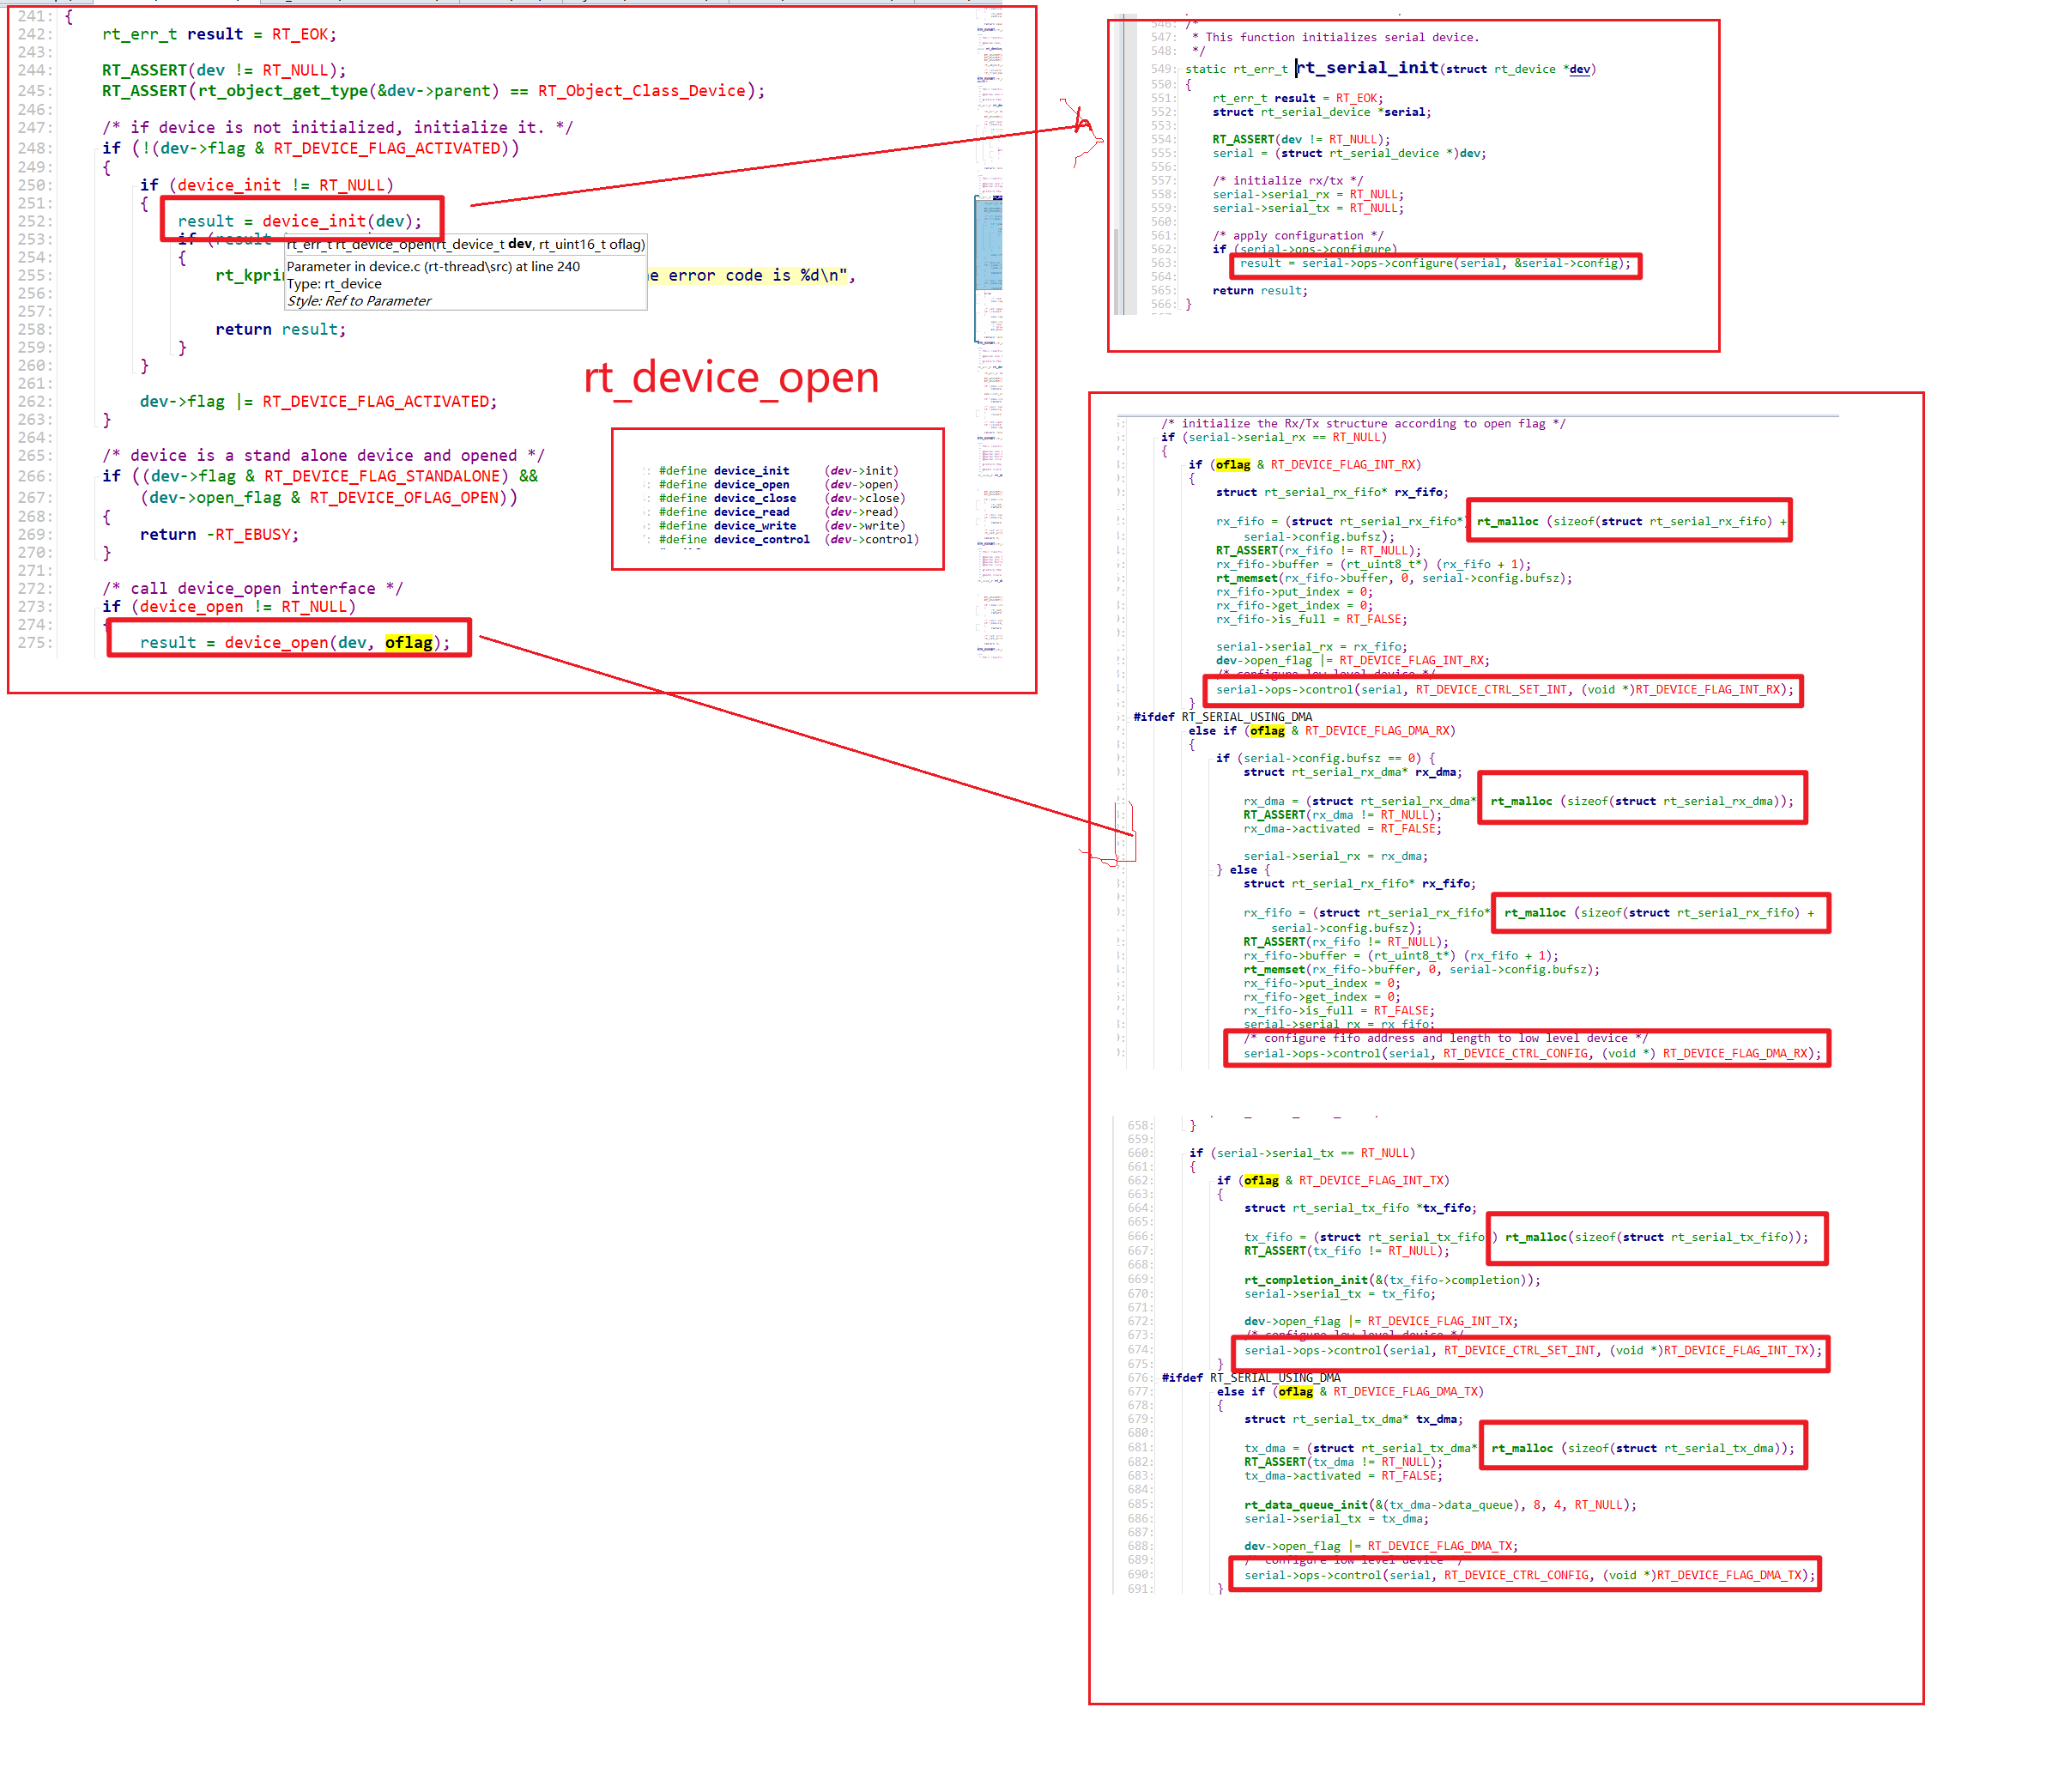2046x1792 pixels.
Task: Click RT_DEVICE_OFLAG_OPEN on line 267
Action: point(403,497)
